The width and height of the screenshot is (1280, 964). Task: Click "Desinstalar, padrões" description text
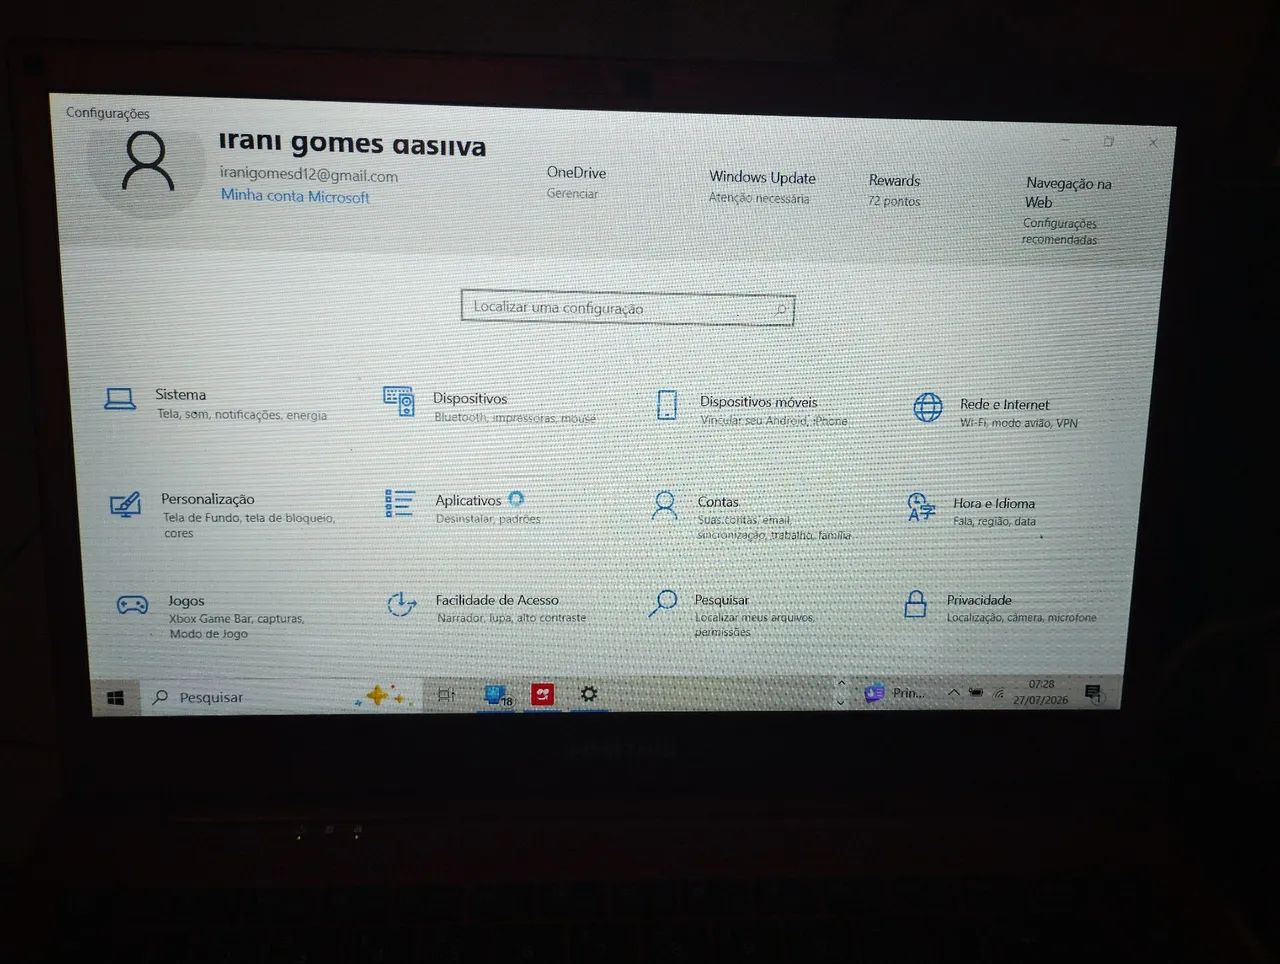pyautogui.click(x=488, y=519)
